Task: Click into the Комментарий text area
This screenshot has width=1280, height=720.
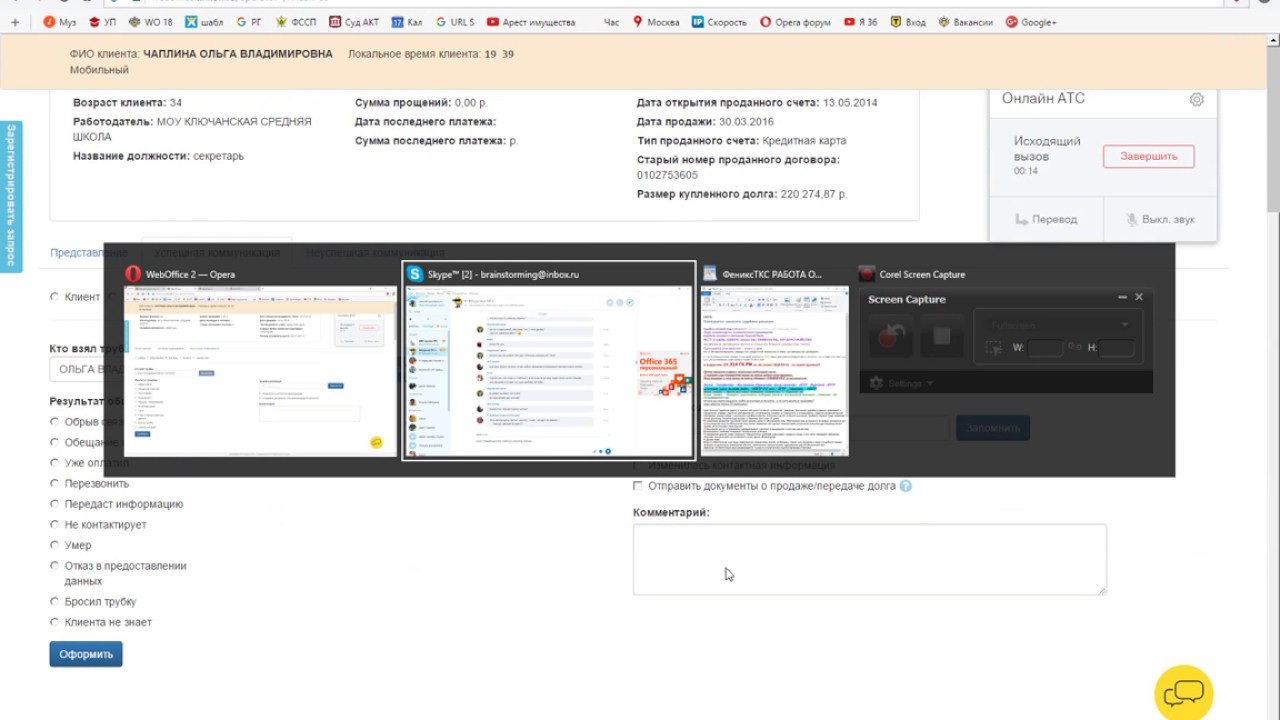Action: click(x=869, y=559)
